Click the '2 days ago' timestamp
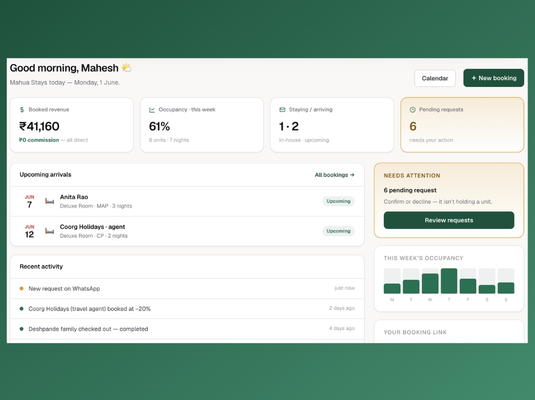The height and width of the screenshot is (400, 535). point(342,308)
